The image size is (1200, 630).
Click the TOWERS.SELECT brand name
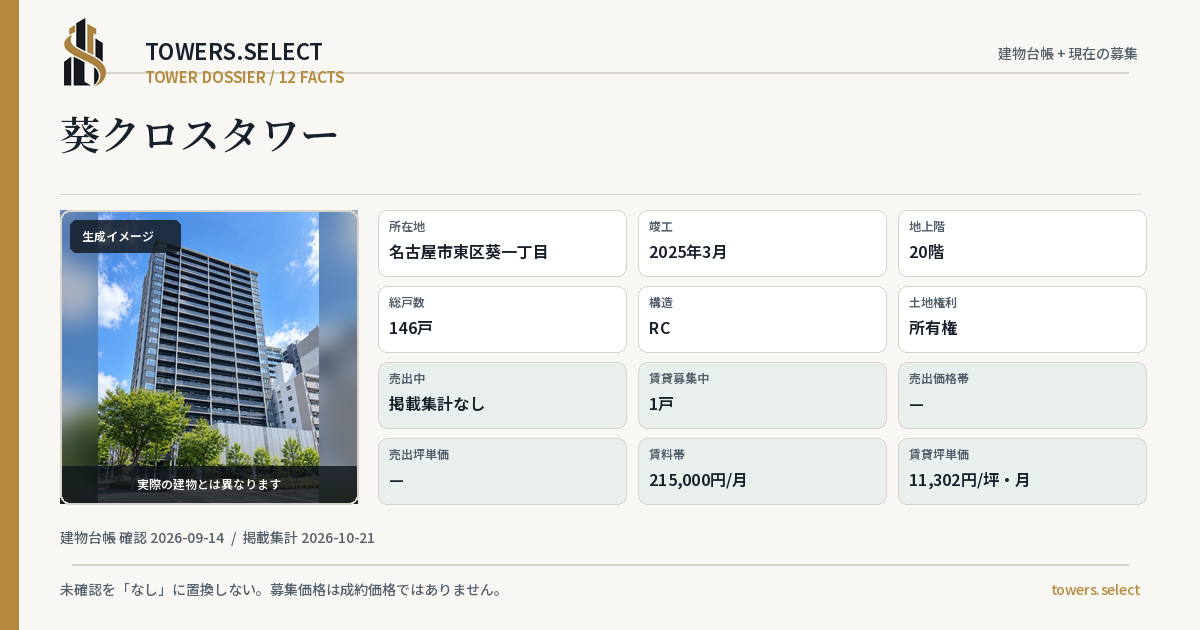[x=234, y=52]
